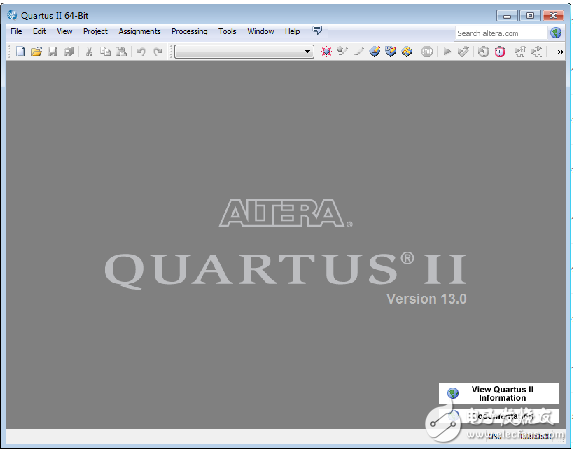
Task: Click the Documentation button under Quartus Information
Action: click(499, 416)
